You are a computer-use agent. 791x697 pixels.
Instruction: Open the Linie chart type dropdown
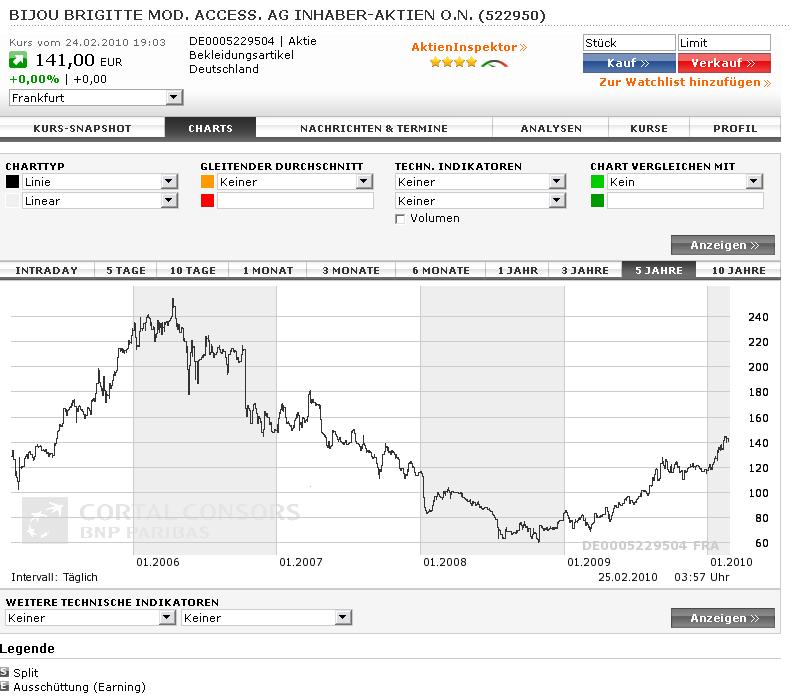(x=100, y=182)
